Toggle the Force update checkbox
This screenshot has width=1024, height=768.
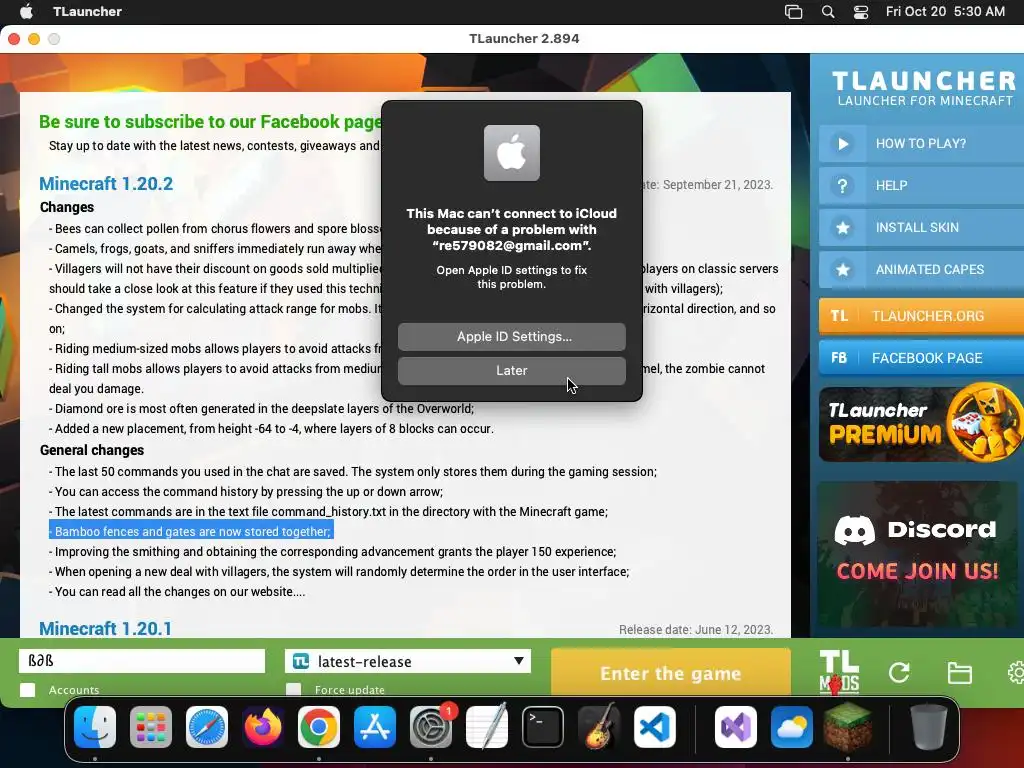[294, 690]
